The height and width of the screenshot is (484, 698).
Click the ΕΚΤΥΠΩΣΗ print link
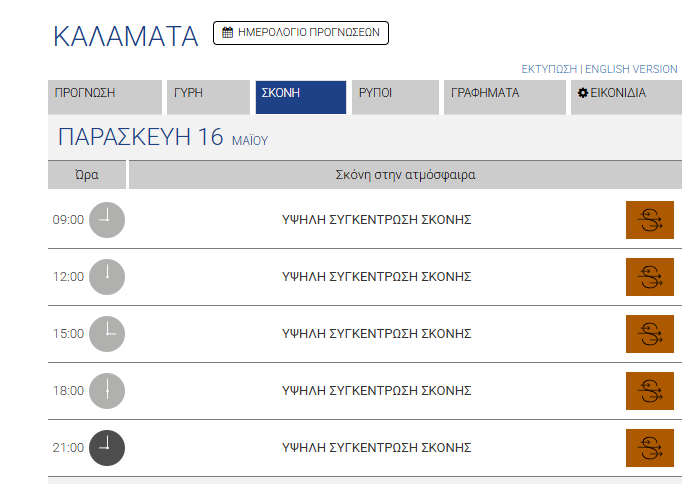pos(549,69)
